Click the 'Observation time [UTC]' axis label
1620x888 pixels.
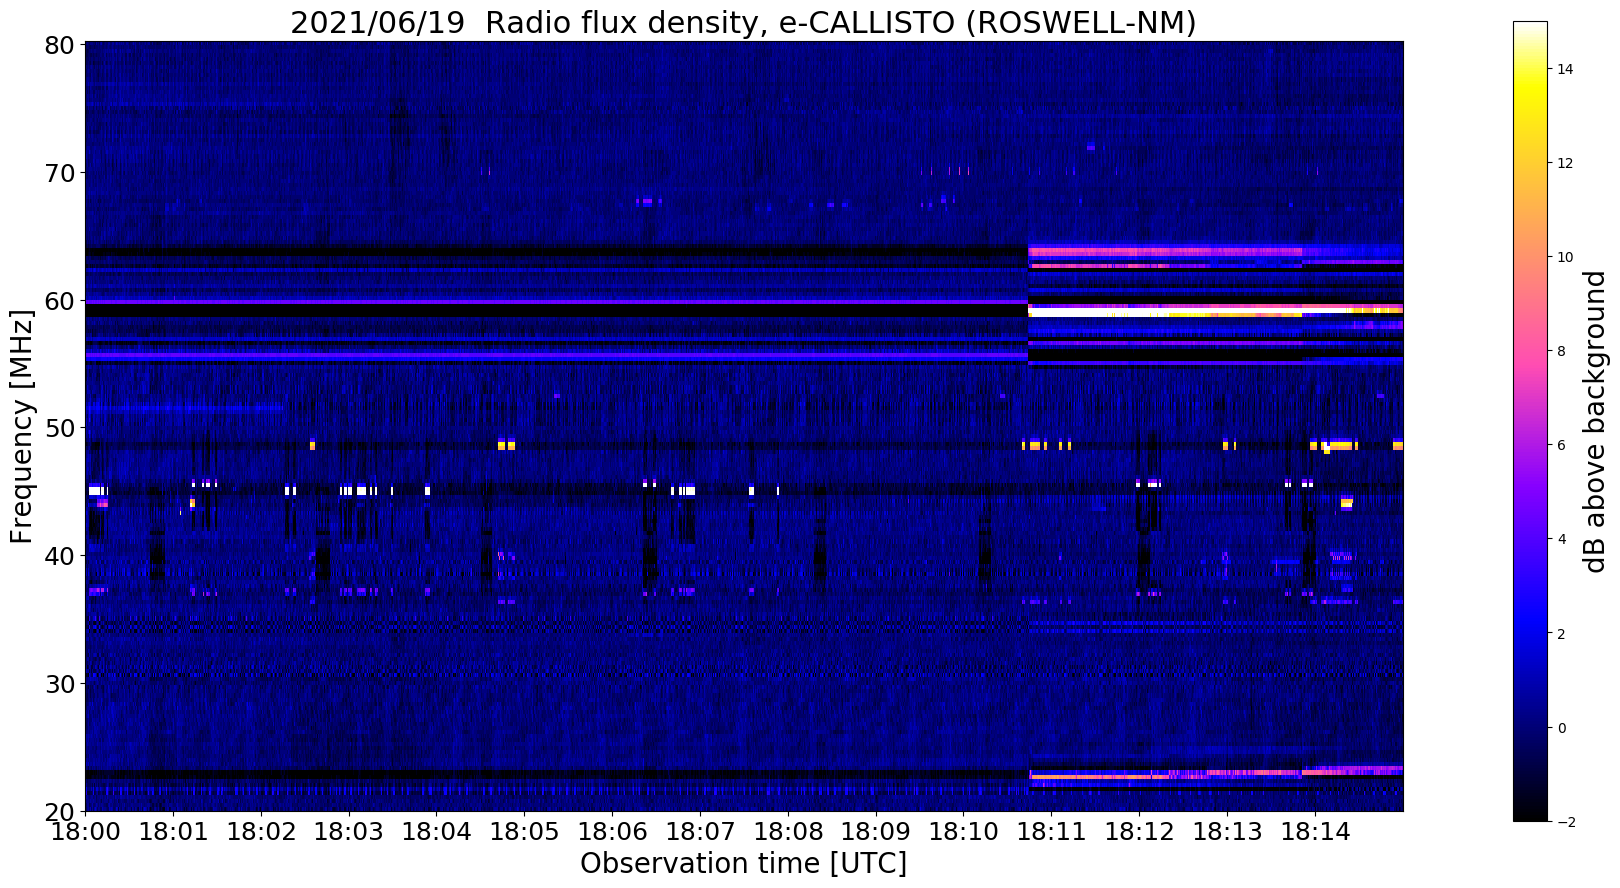(743, 864)
